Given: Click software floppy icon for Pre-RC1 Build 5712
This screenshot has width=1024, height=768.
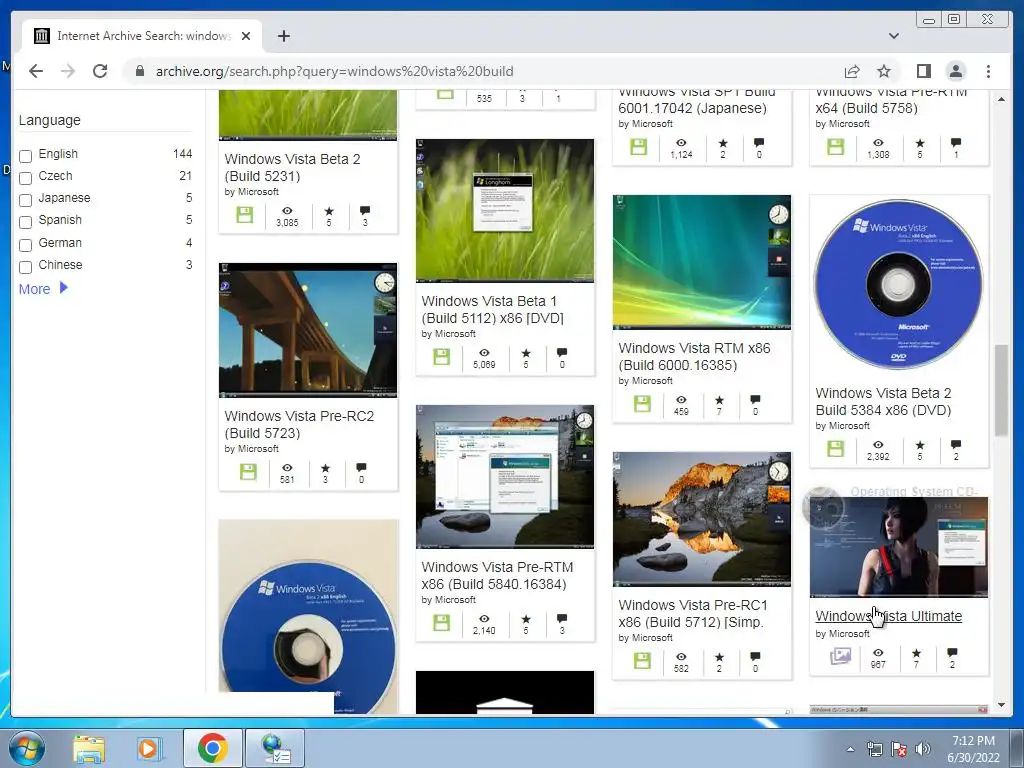Looking at the screenshot, I should click(x=642, y=660).
